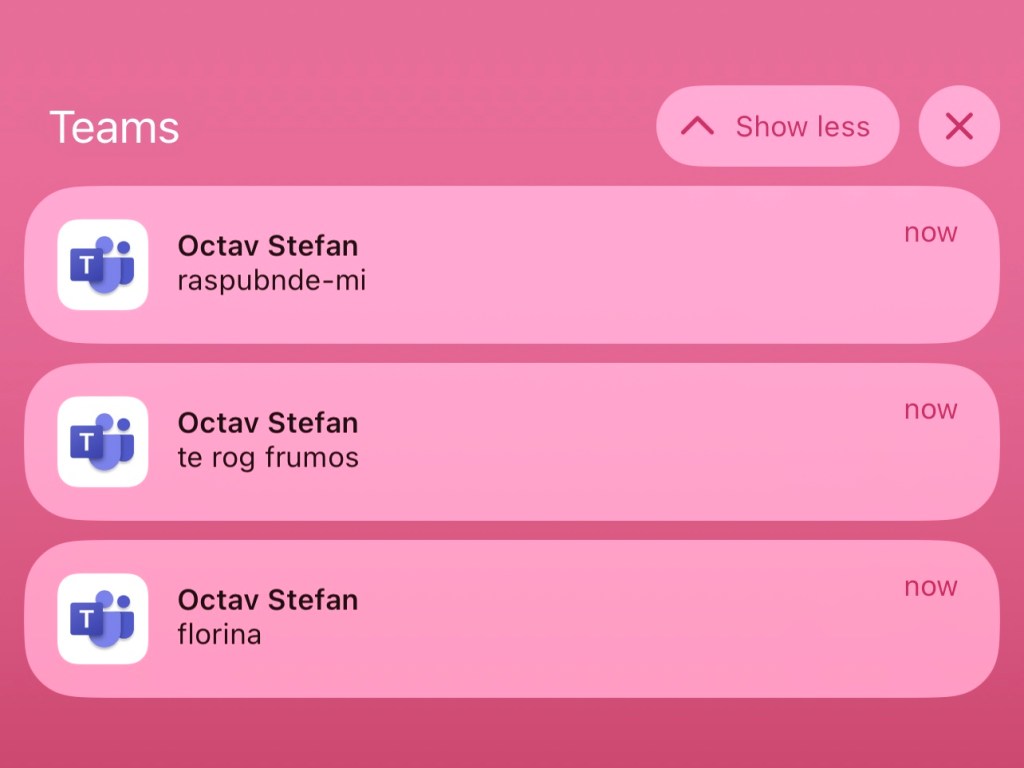Click the upward chevron icon beside Show less
Screen dimensions: 1024x768
tap(697, 126)
